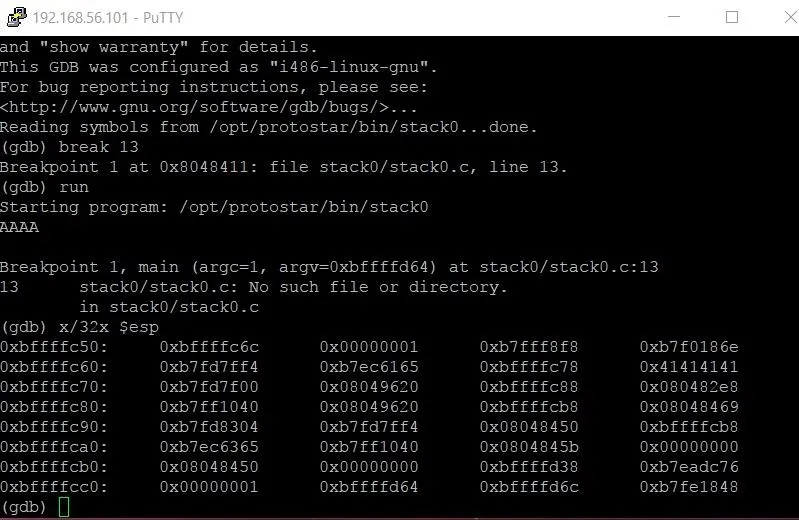Click the 'x/32x $esp' command text
The height and width of the screenshot is (520, 799).
109,327
